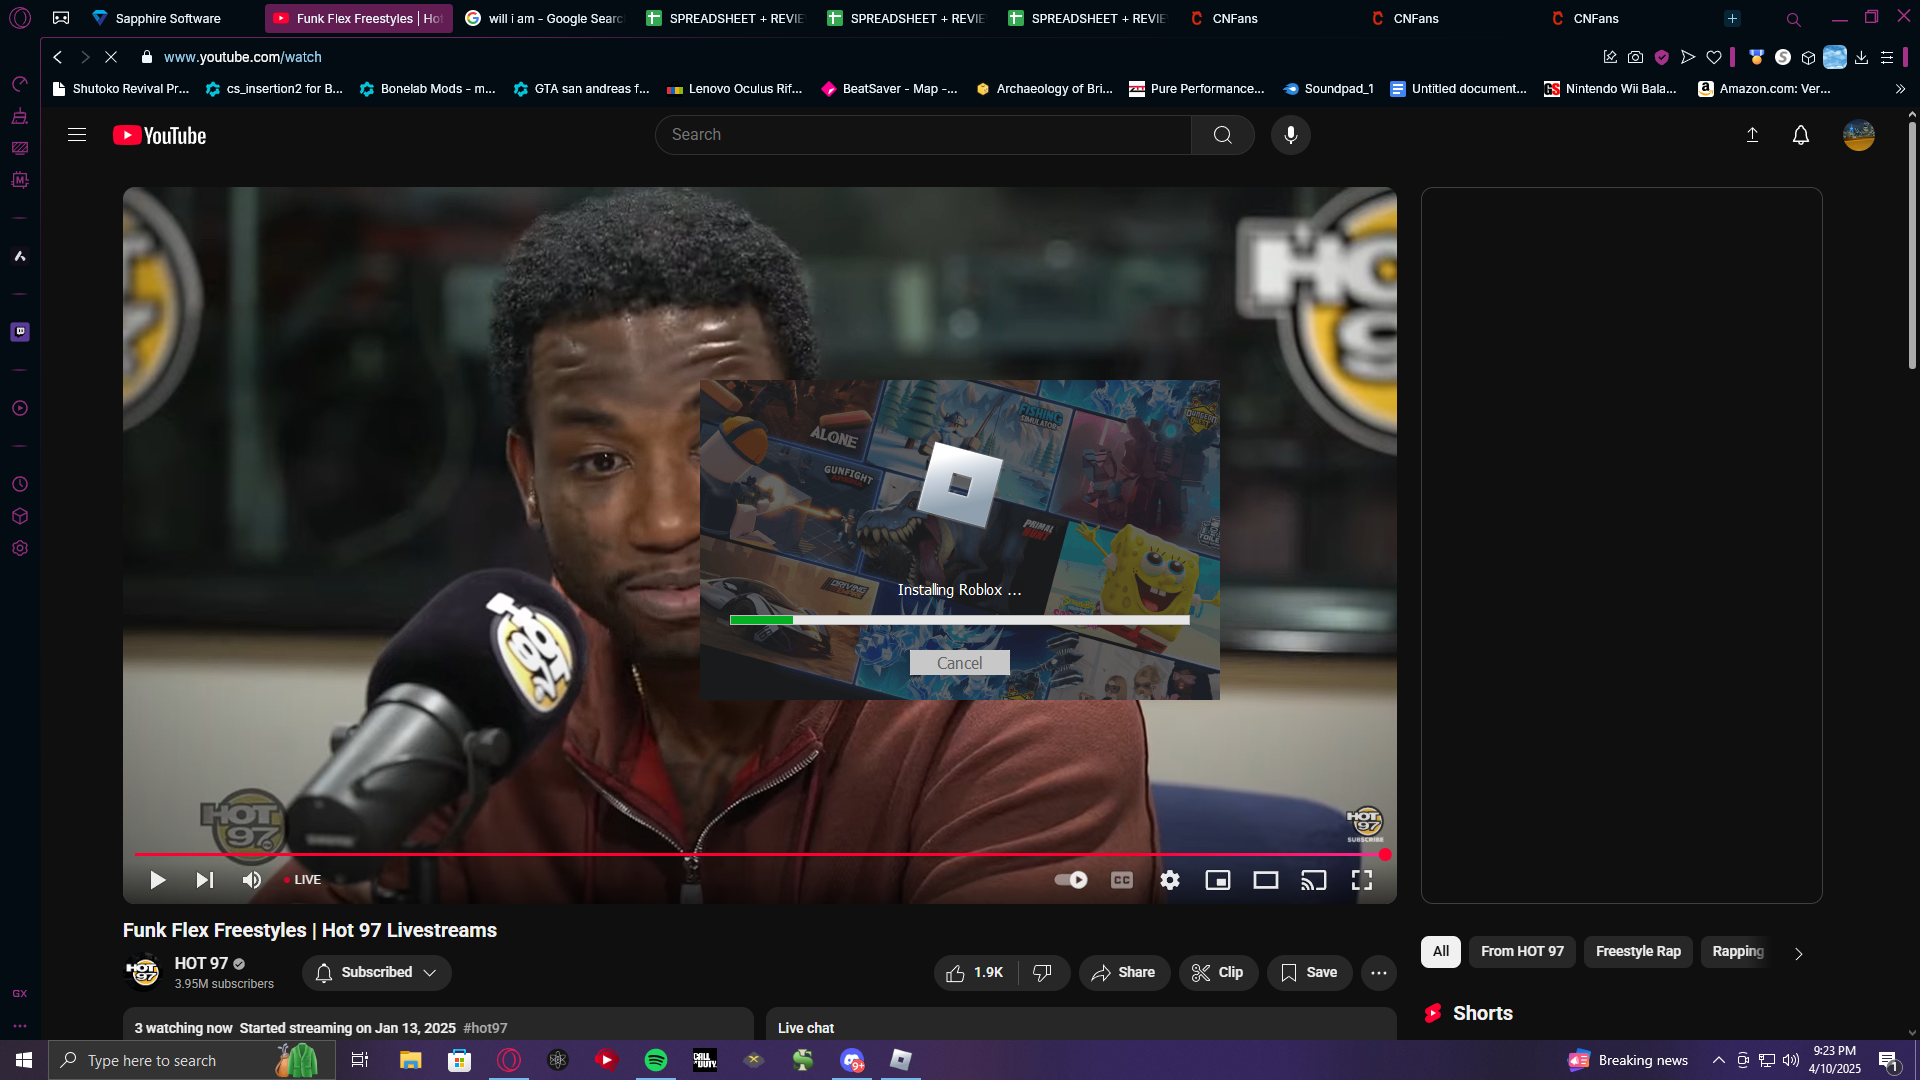This screenshot has height=1080, width=1920.
Task: Open the YouTube hamburger guide menu
Action: (77, 135)
